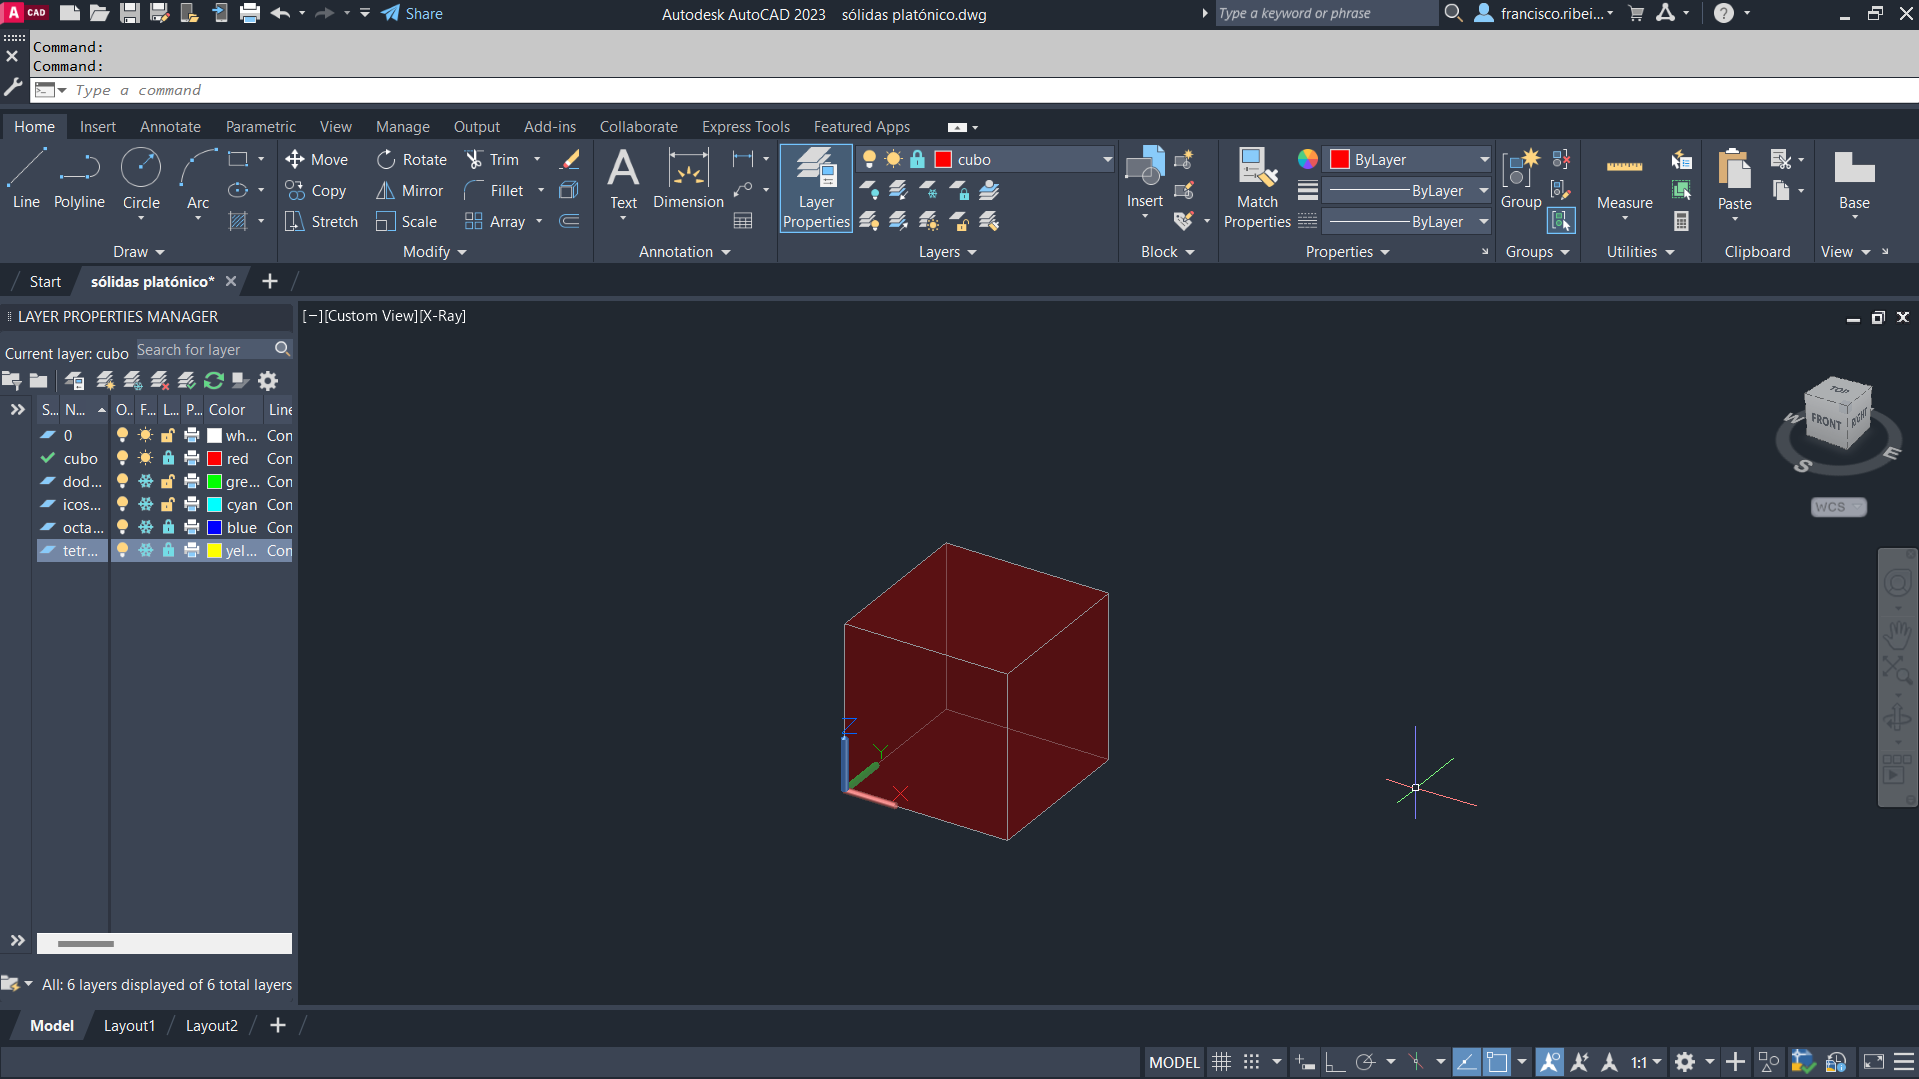Viewport: 1919px width, 1079px height.
Task: Toggle freeze state of tetr... layer
Action: click(145, 551)
